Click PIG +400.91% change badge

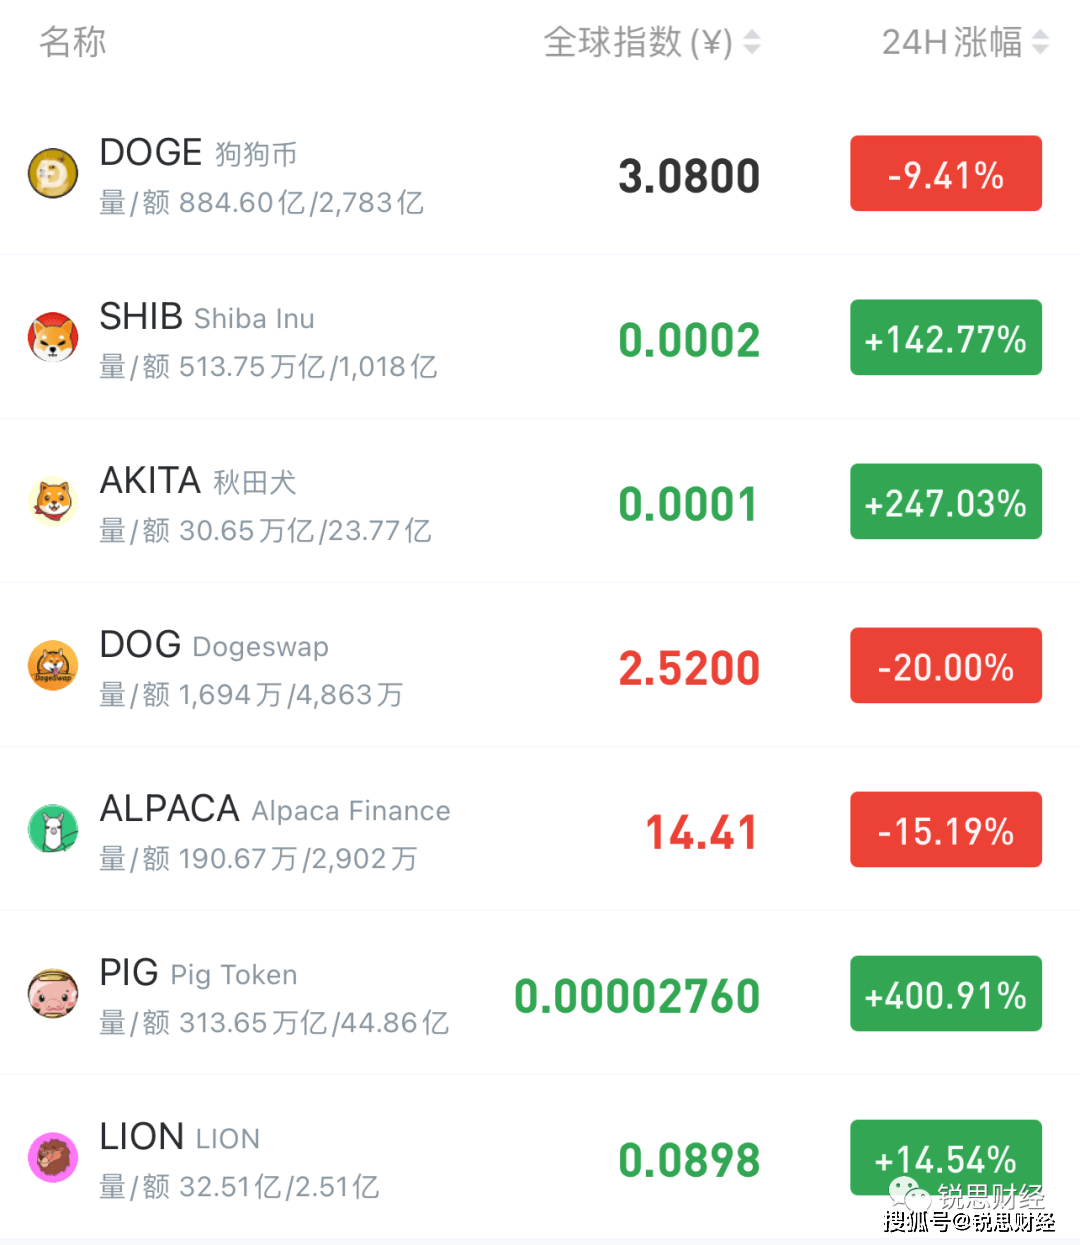click(x=945, y=994)
